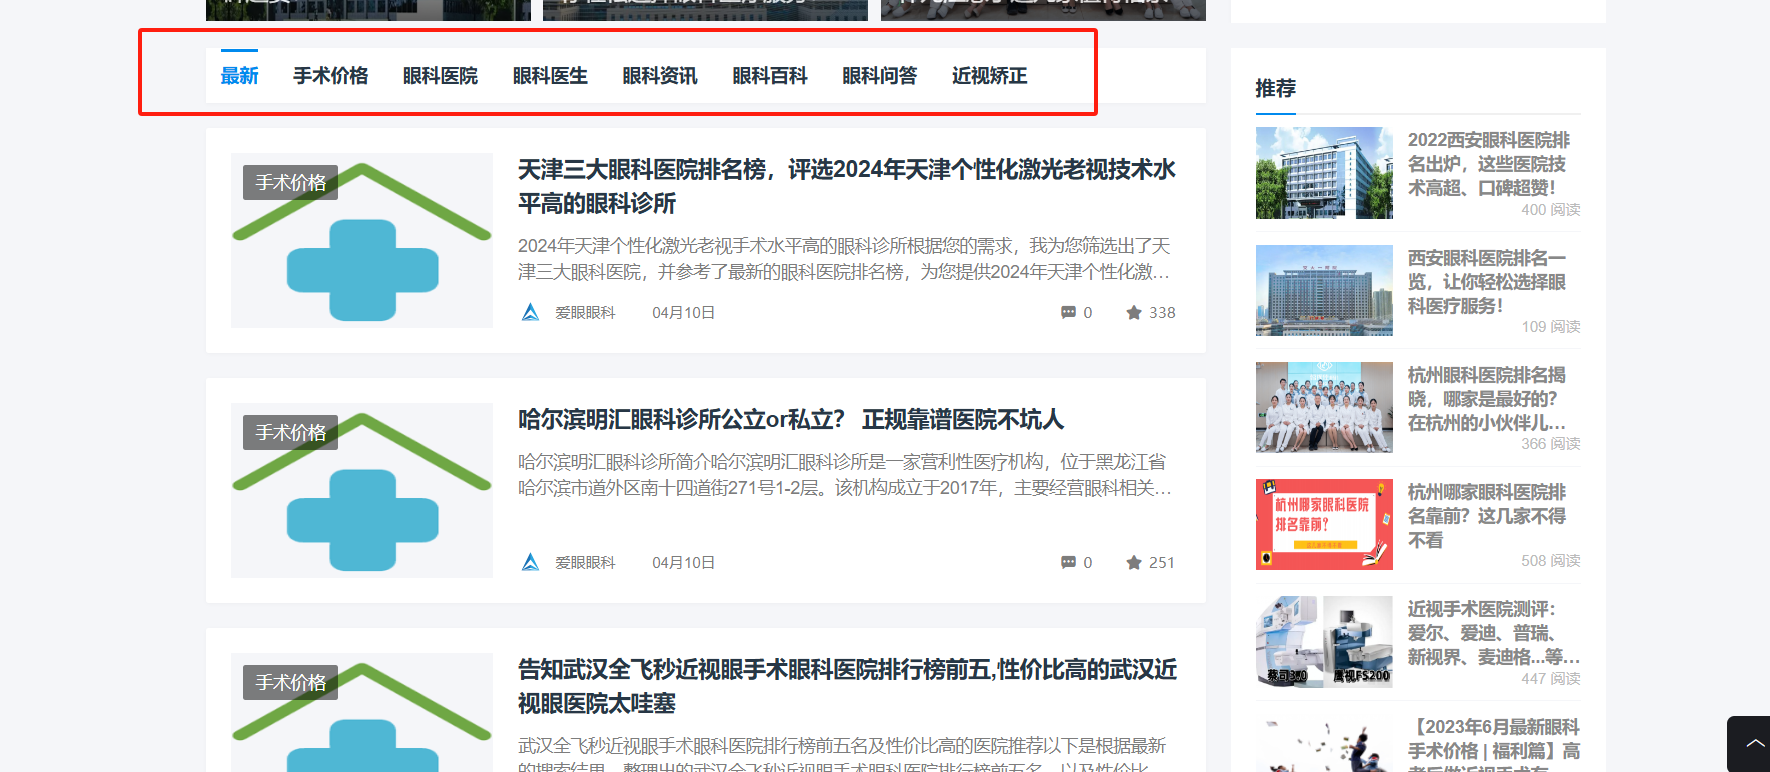Click the 04月10日 date on the 天津 article
Viewport: 1770px width, 772px height.
[684, 313]
